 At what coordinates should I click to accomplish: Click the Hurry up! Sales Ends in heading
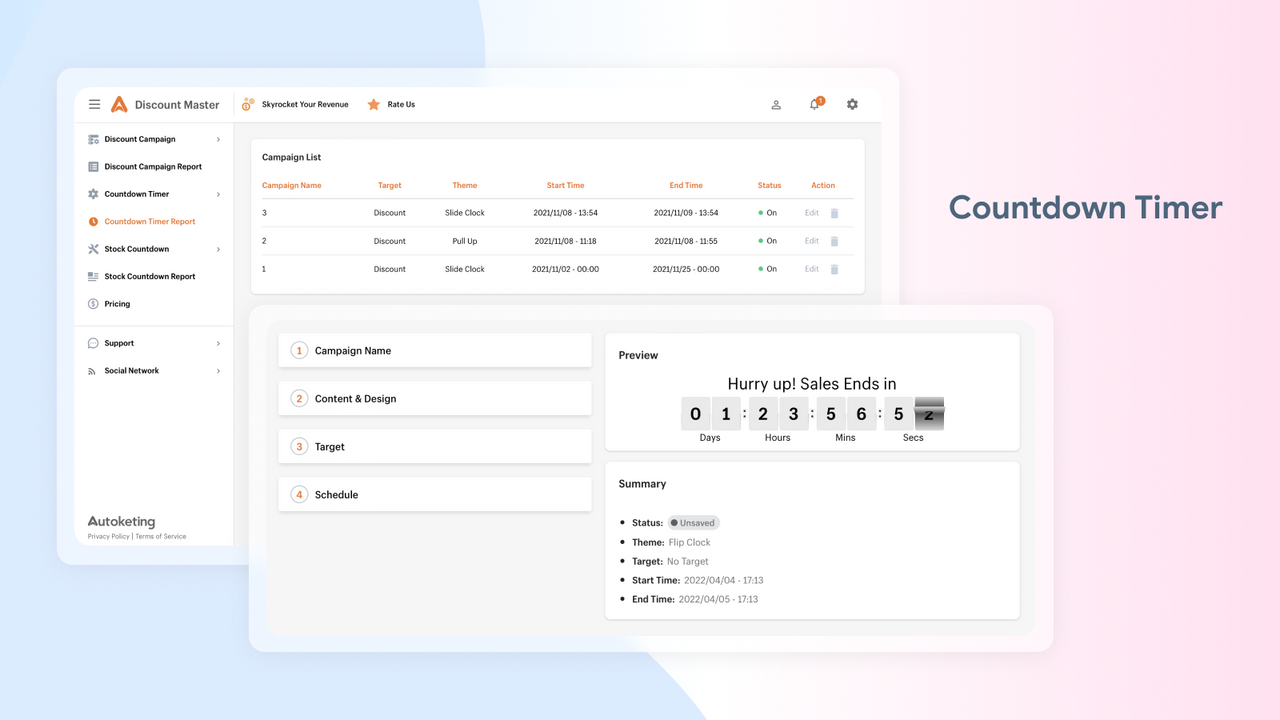[x=812, y=384]
